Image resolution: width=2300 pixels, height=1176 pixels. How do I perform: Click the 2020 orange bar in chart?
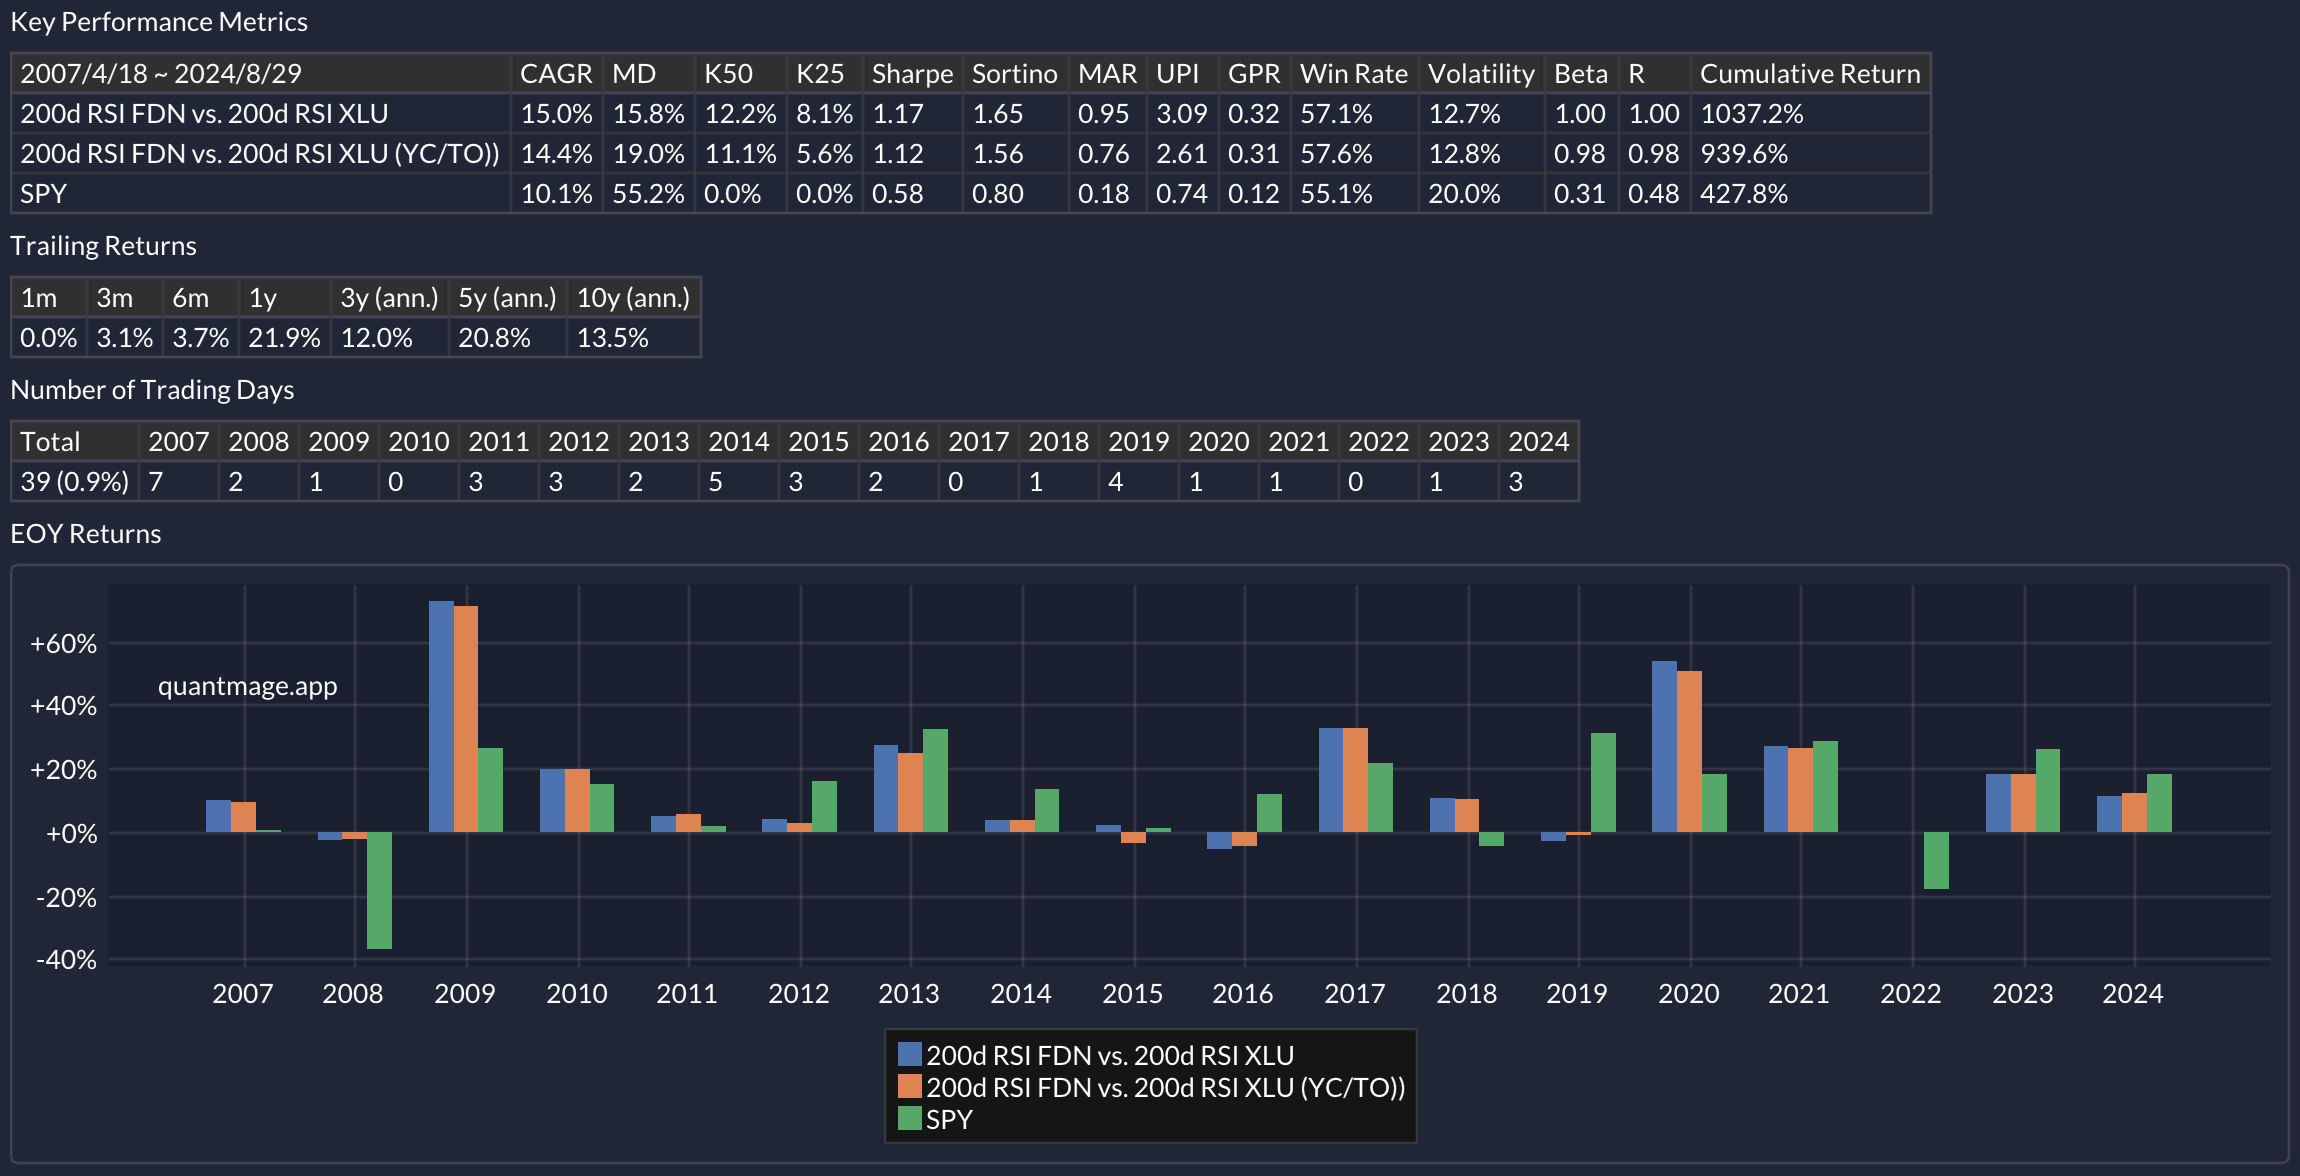(1689, 751)
